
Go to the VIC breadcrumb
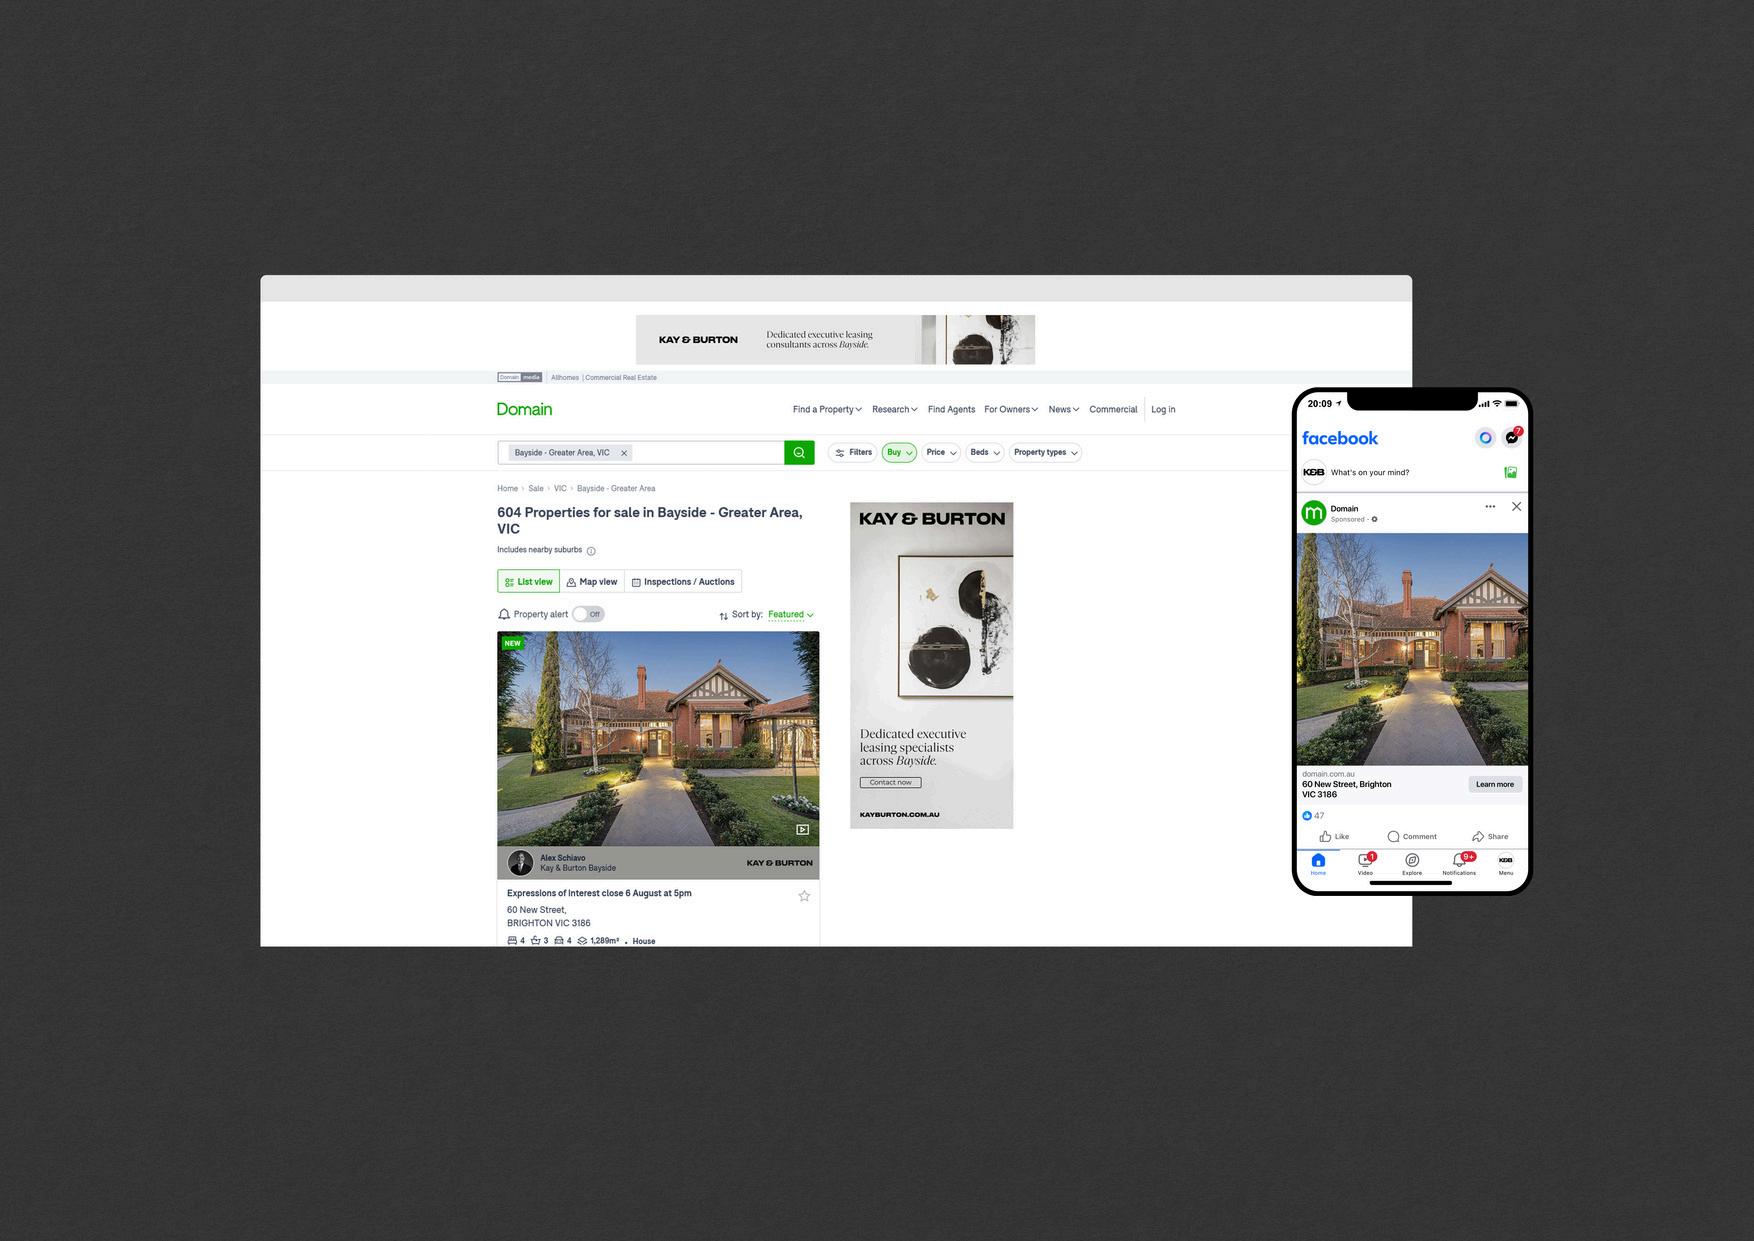coord(560,489)
